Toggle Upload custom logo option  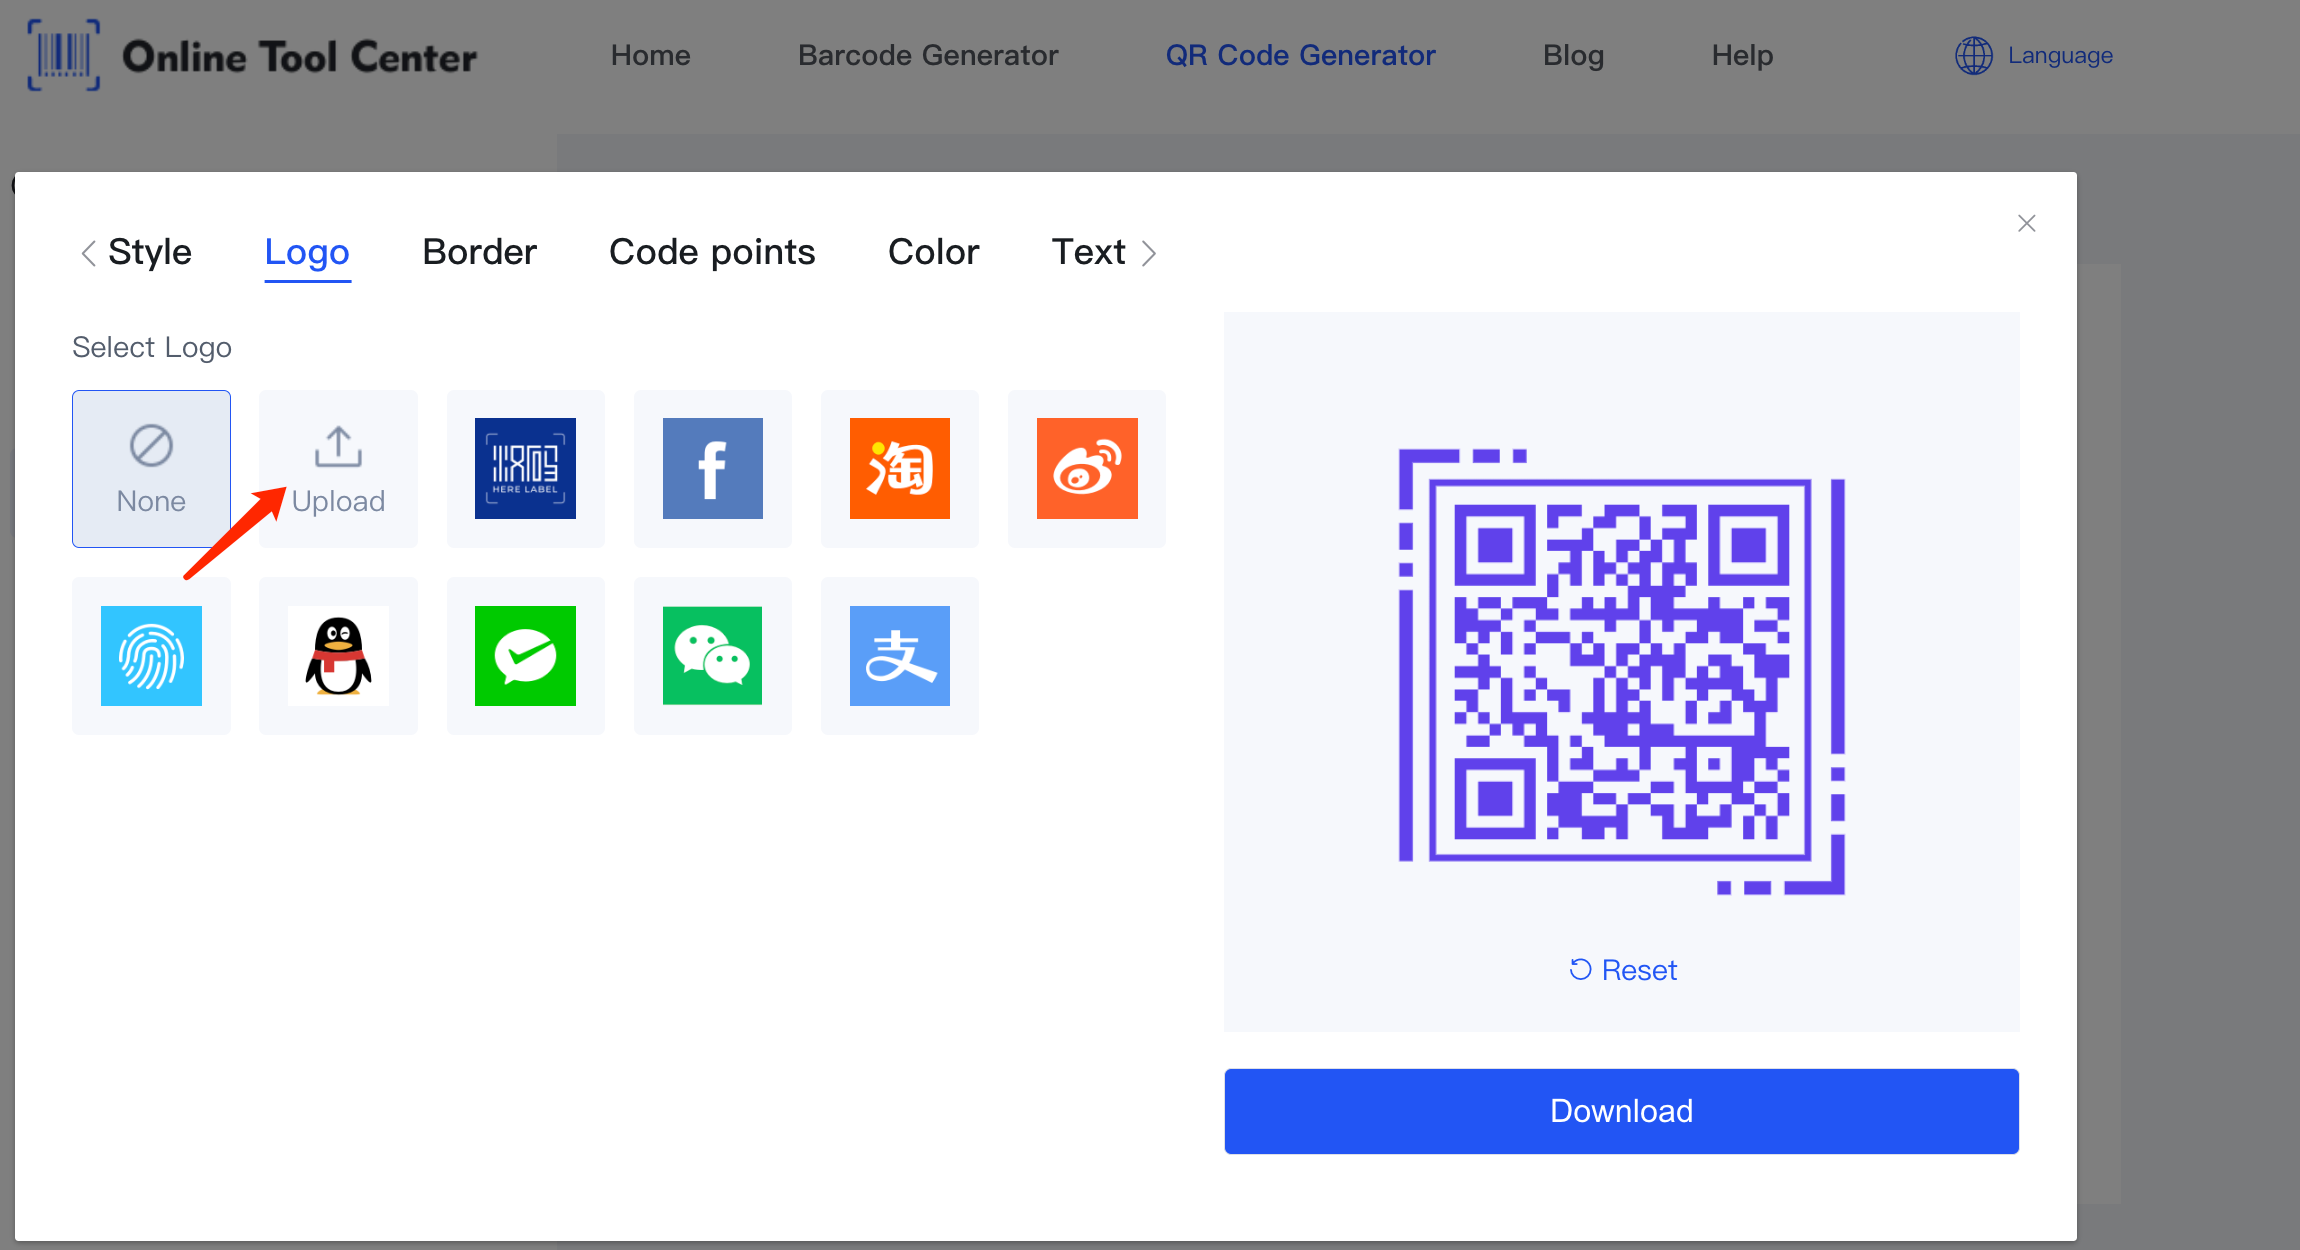coord(338,466)
